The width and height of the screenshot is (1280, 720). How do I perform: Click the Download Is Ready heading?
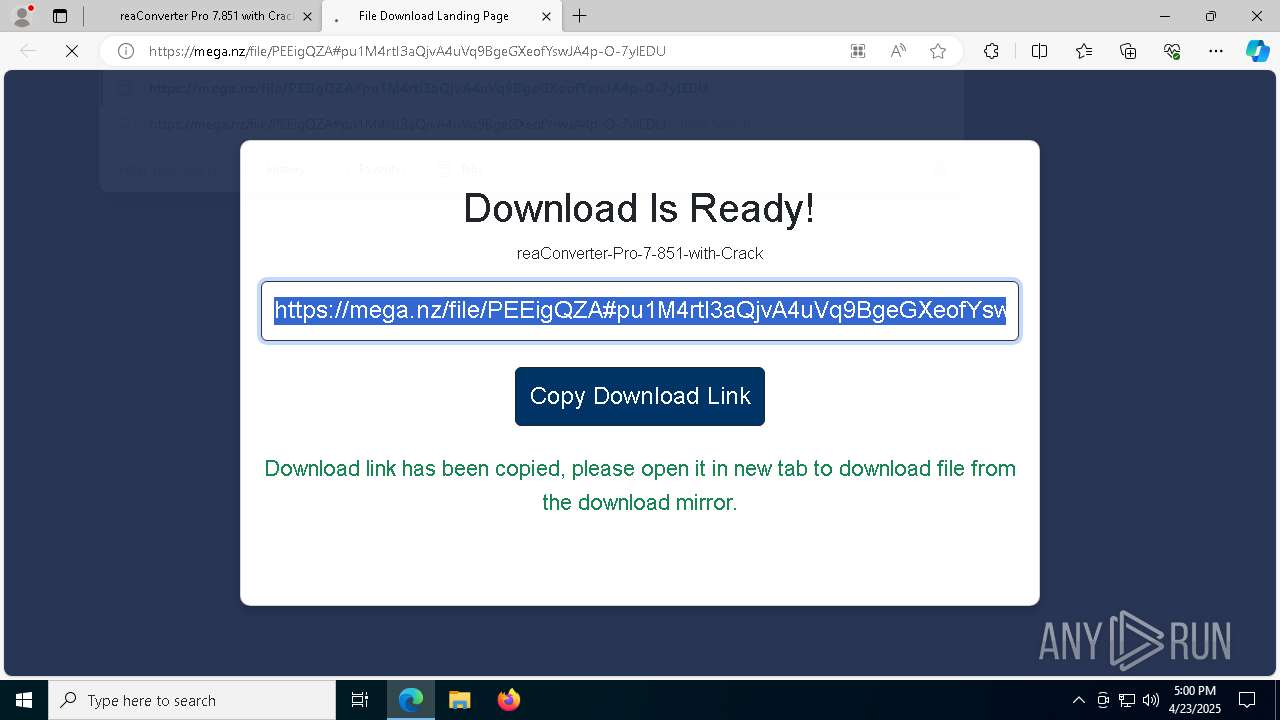tap(640, 208)
